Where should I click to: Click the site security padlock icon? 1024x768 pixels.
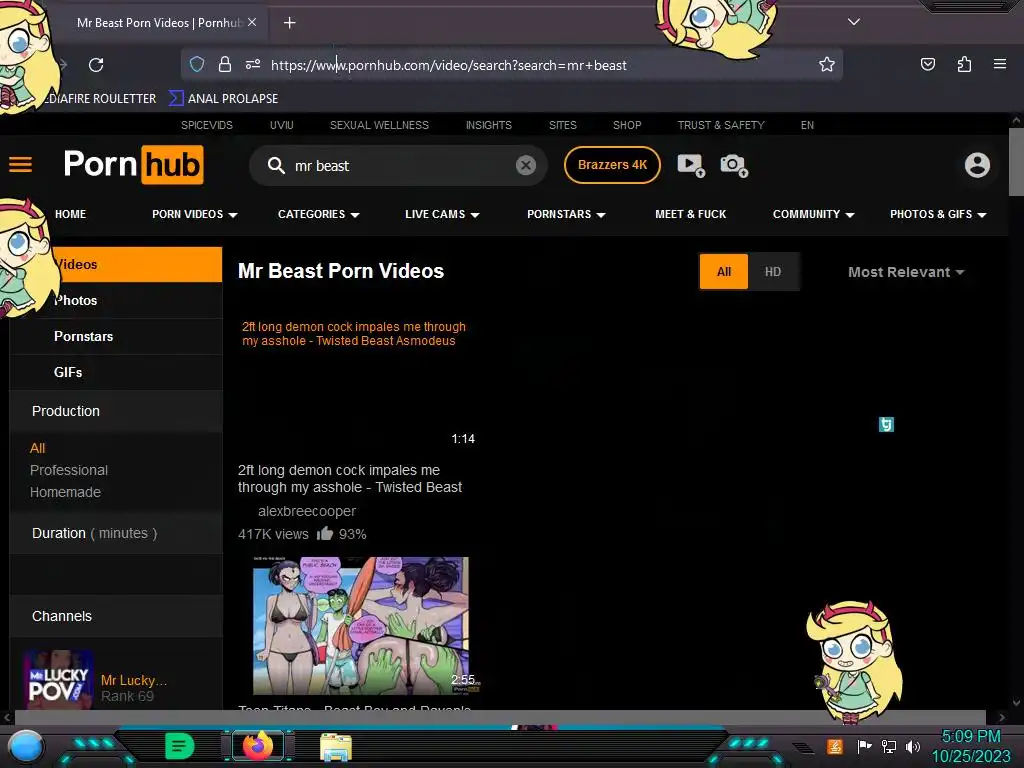225,64
